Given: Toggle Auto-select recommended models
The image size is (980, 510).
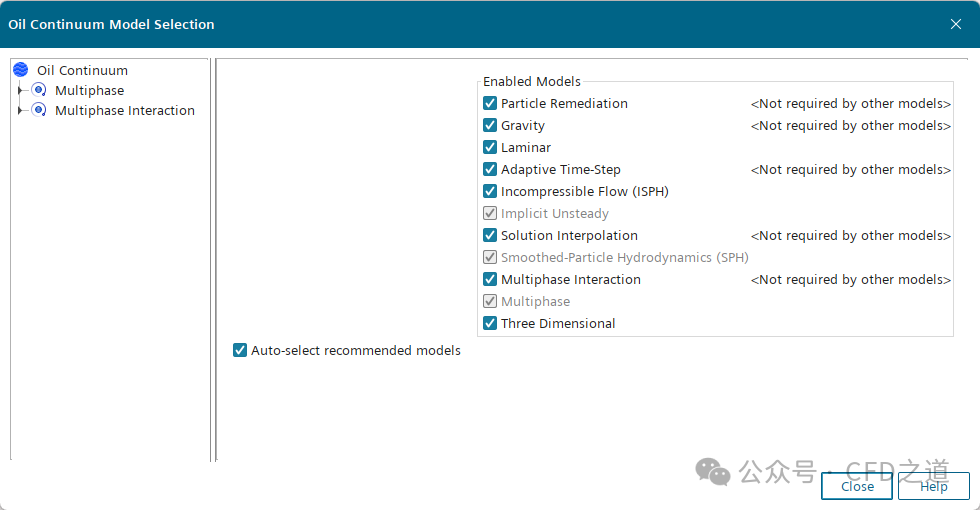Looking at the screenshot, I should click(x=240, y=350).
